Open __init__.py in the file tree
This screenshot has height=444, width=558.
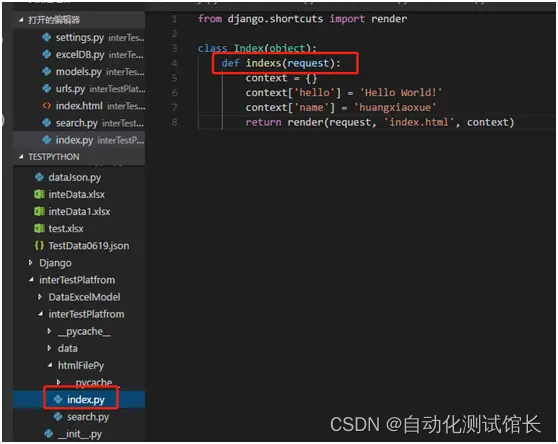tap(79, 434)
